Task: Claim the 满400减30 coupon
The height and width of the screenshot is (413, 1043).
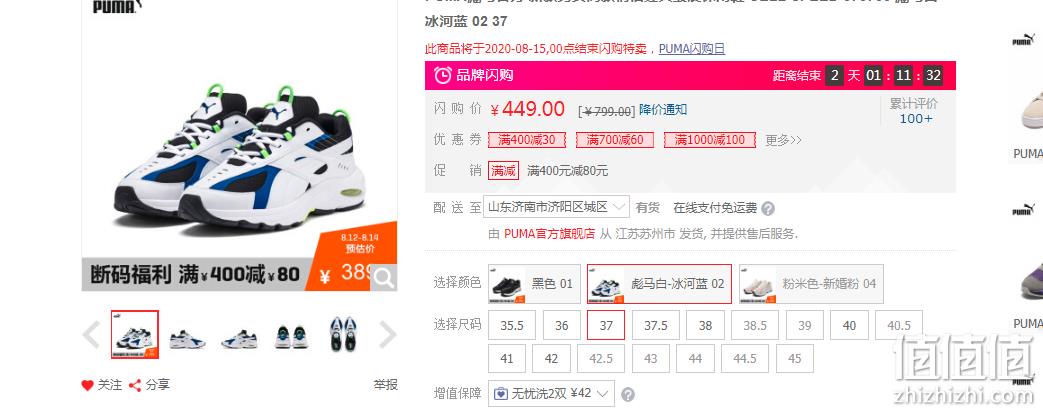Action: point(527,140)
